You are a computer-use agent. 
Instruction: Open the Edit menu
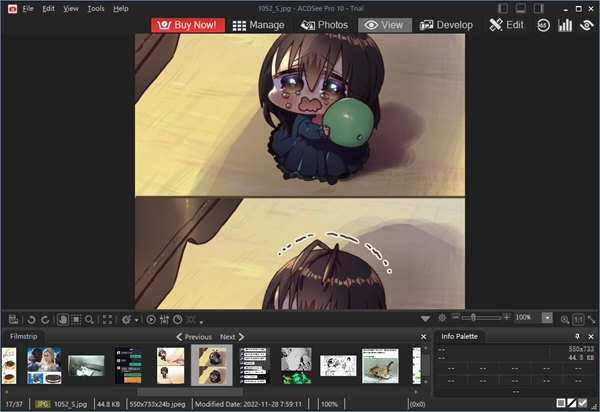[49, 8]
